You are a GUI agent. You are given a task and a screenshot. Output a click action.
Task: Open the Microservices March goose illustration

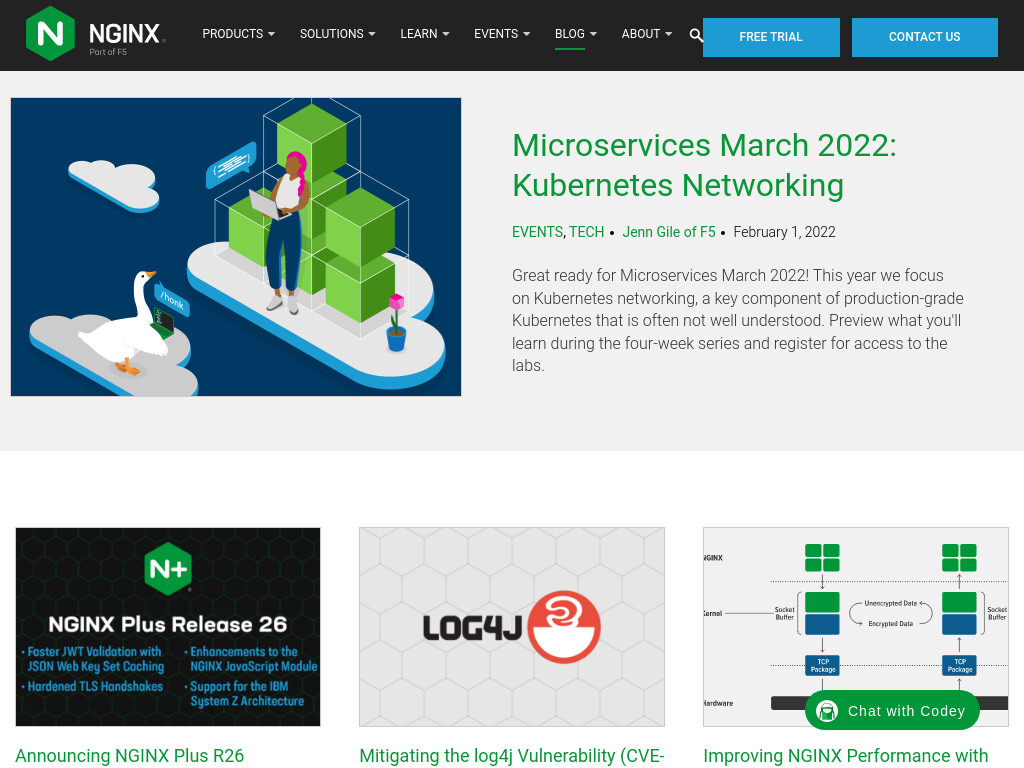click(x=236, y=247)
